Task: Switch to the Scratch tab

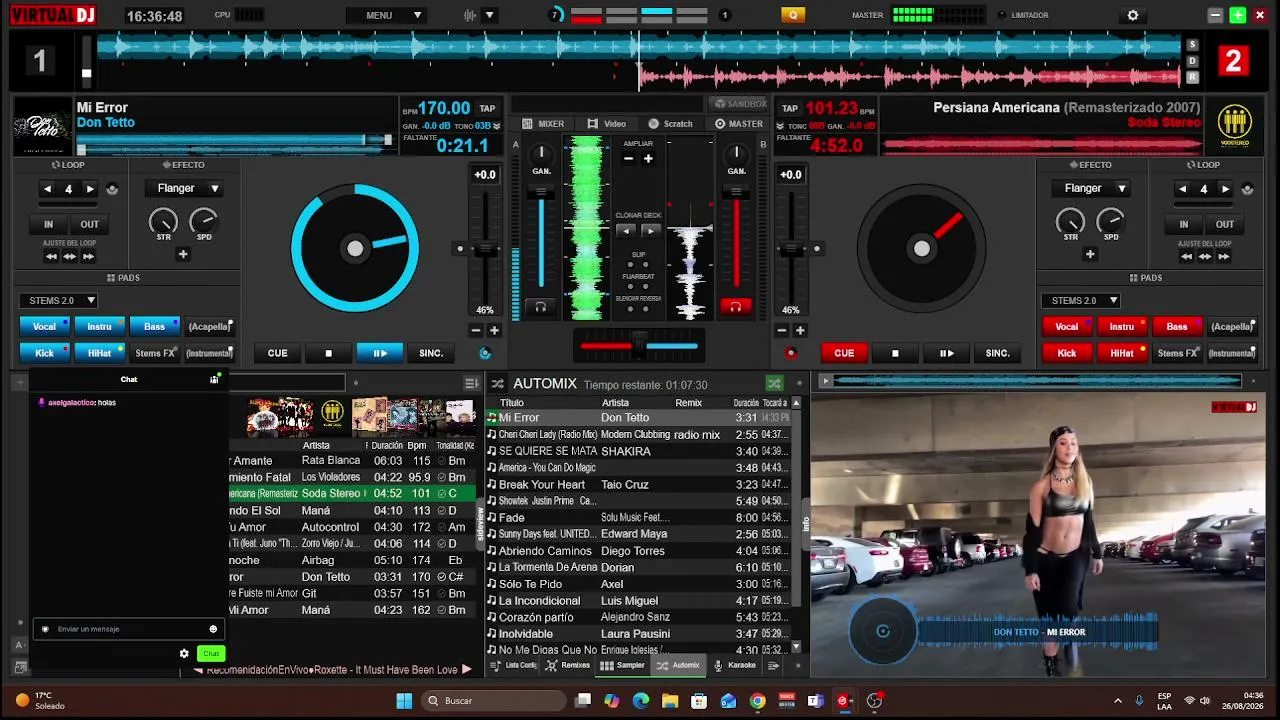Action: (670, 124)
